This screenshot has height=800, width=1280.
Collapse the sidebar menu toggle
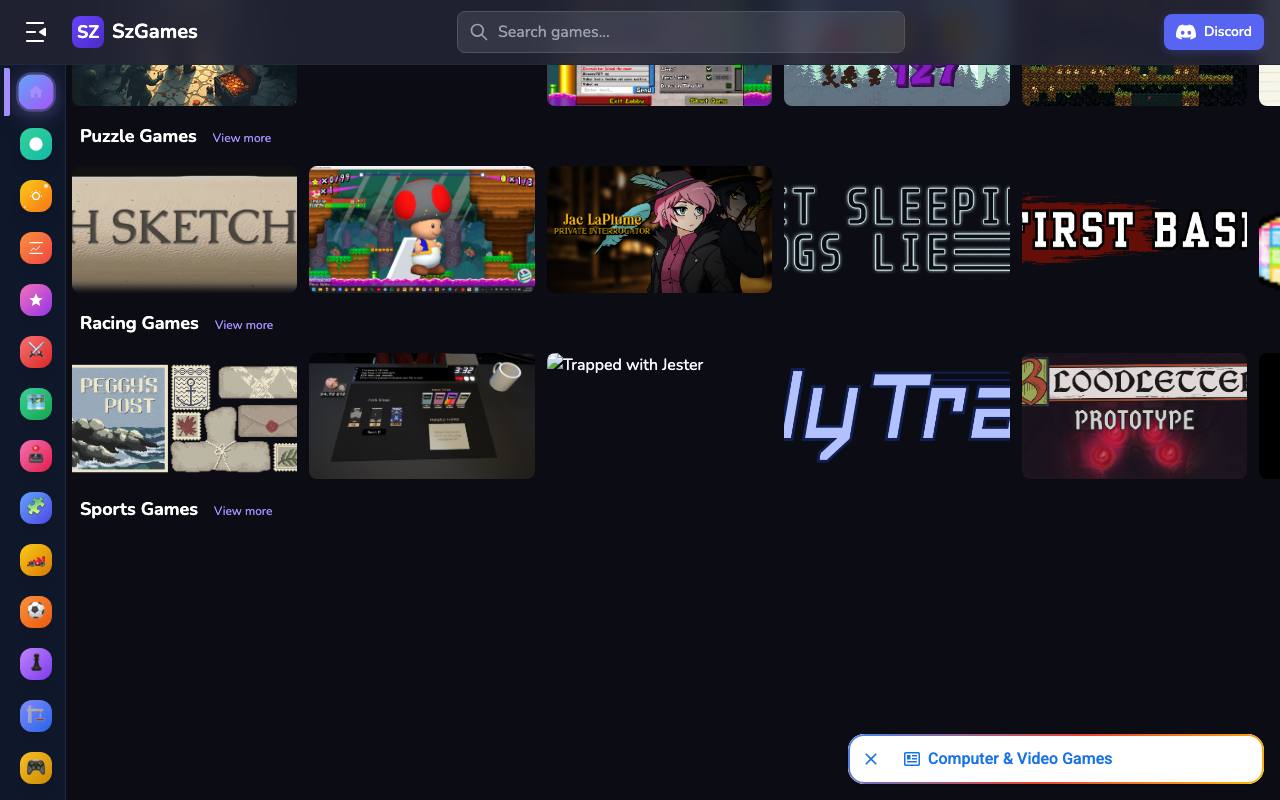36,32
